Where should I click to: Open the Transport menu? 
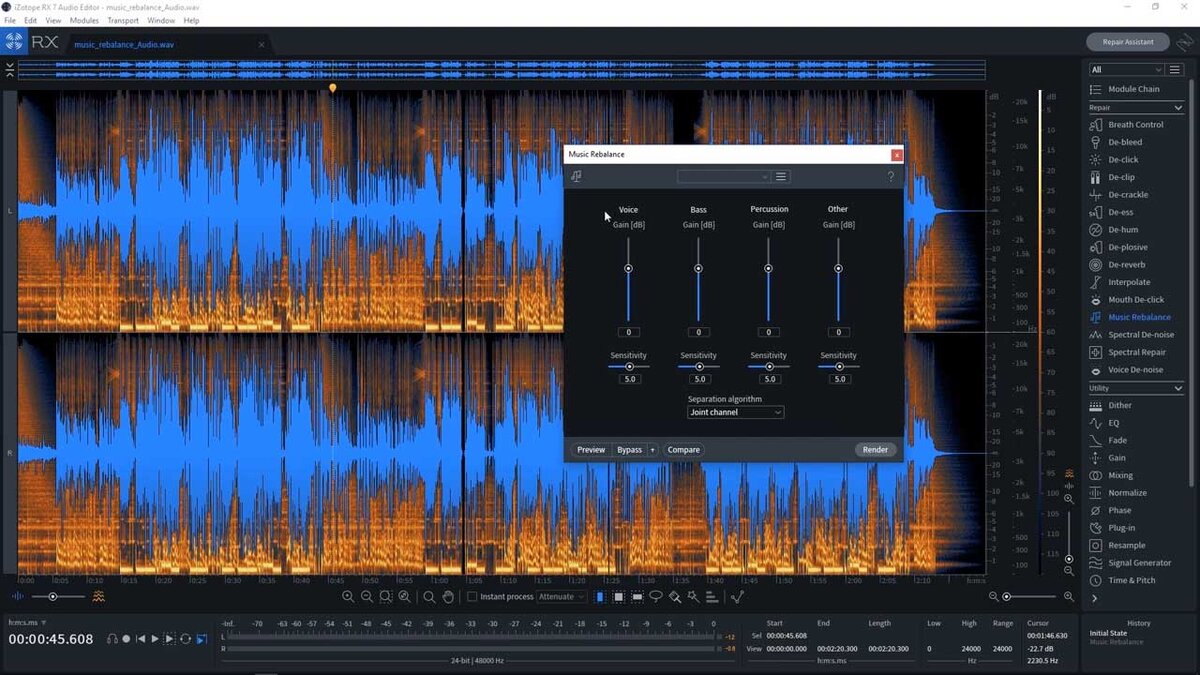[123, 20]
